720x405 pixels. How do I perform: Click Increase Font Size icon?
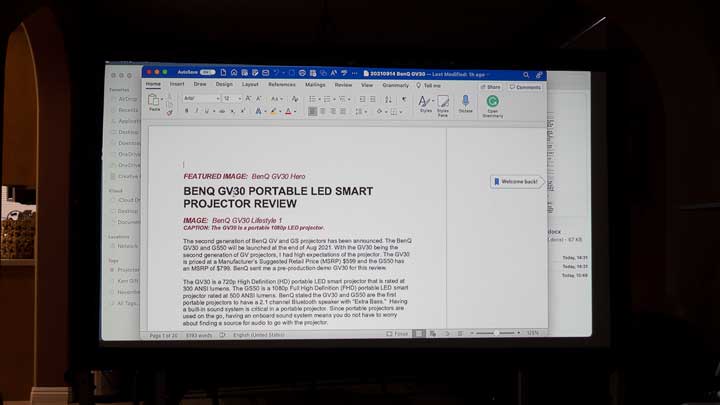point(248,98)
